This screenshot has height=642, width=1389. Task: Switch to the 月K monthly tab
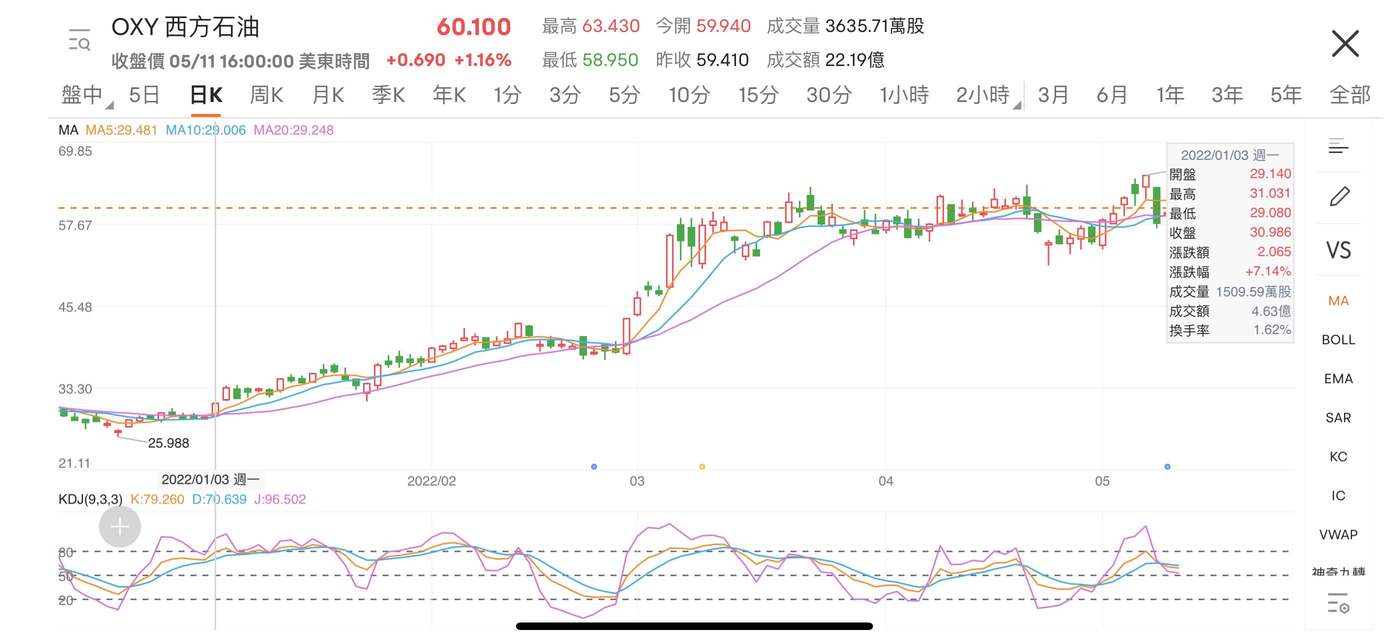point(327,95)
